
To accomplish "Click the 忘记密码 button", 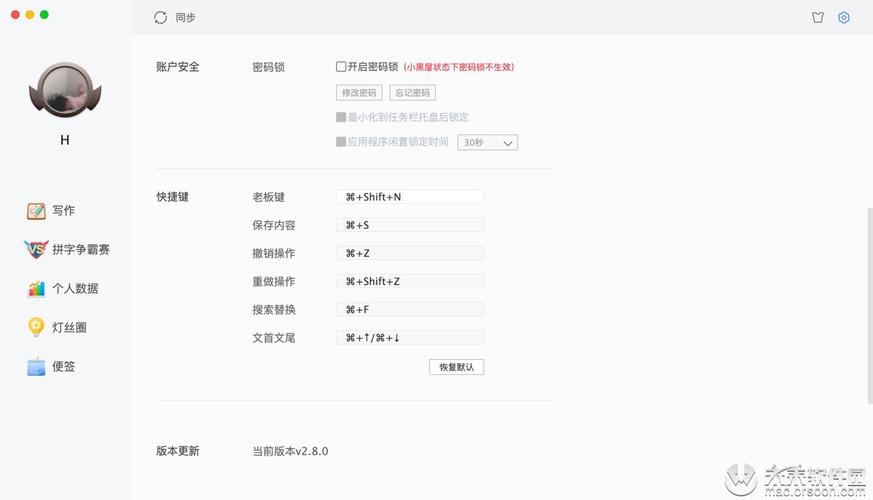I will [x=412, y=93].
